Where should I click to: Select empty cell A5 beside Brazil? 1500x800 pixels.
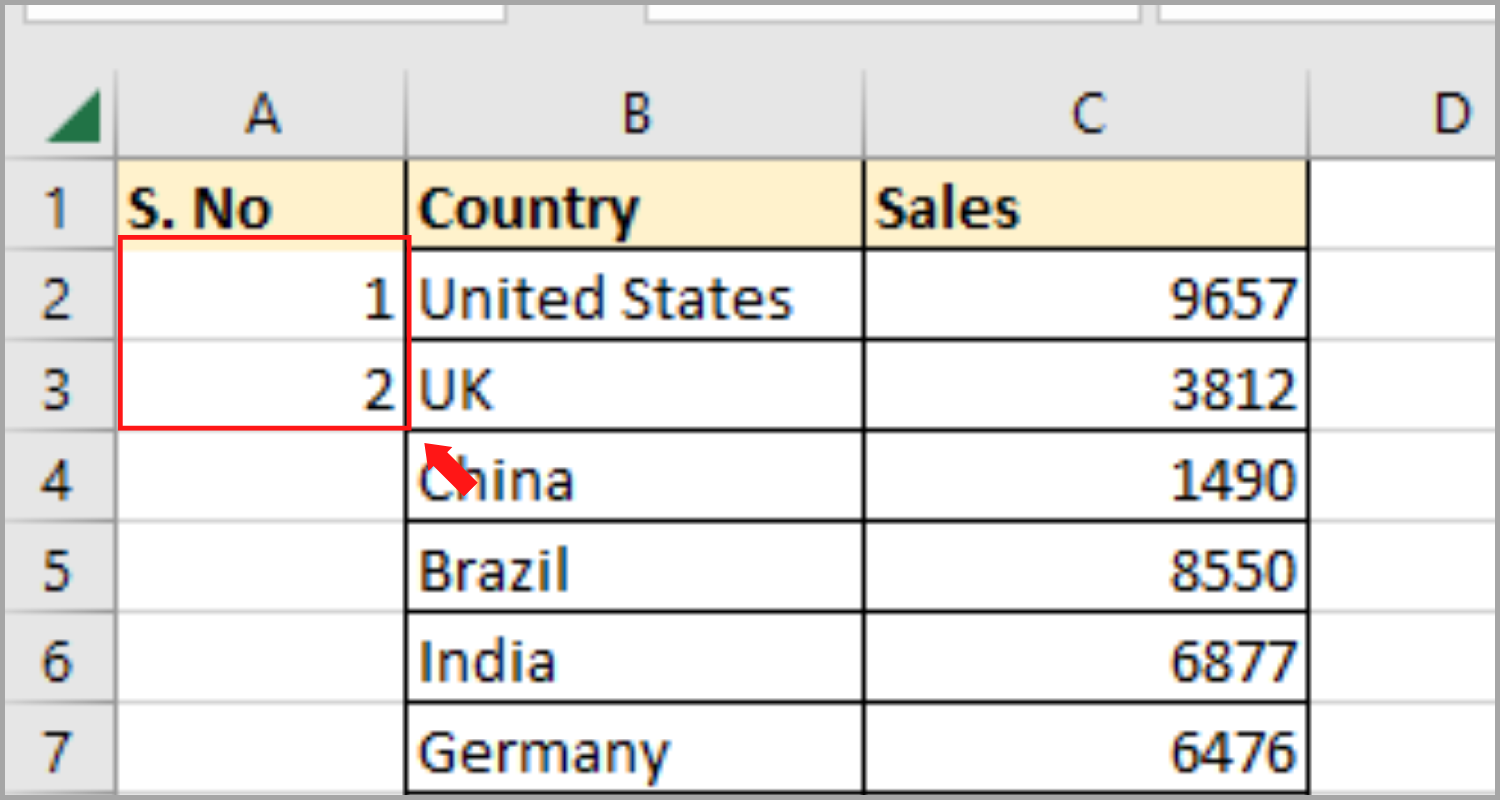point(262,569)
